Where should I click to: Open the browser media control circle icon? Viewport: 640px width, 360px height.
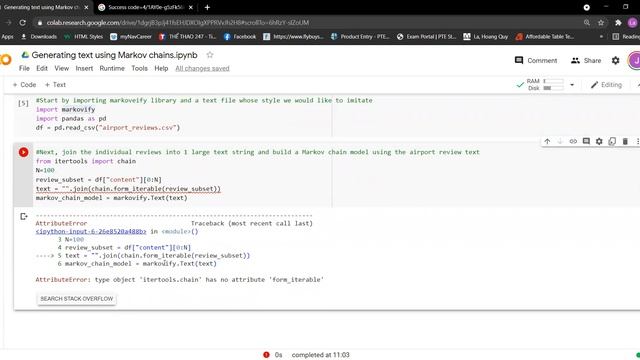(587, 7)
